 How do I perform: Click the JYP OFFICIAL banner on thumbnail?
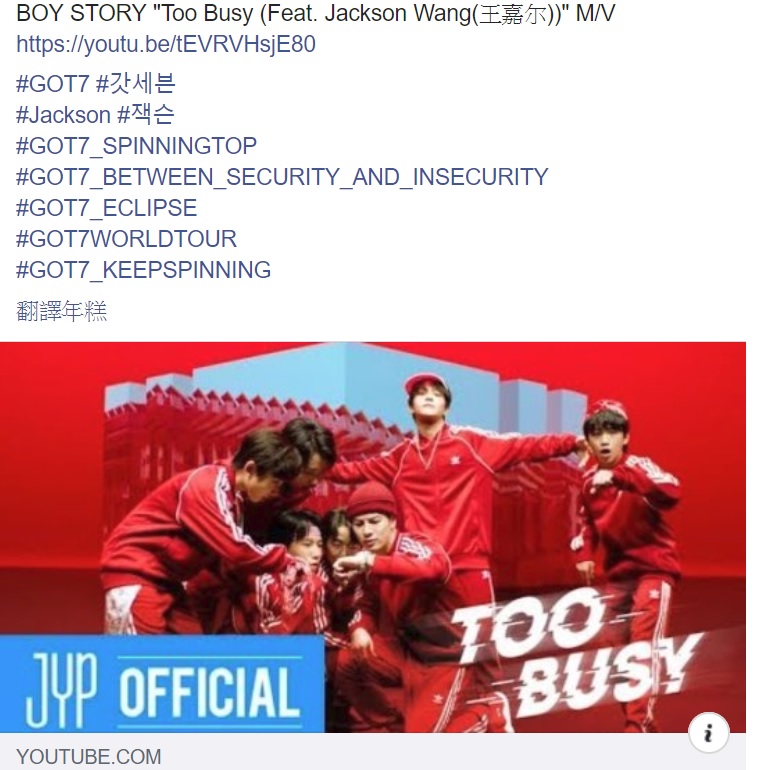coord(162,684)
